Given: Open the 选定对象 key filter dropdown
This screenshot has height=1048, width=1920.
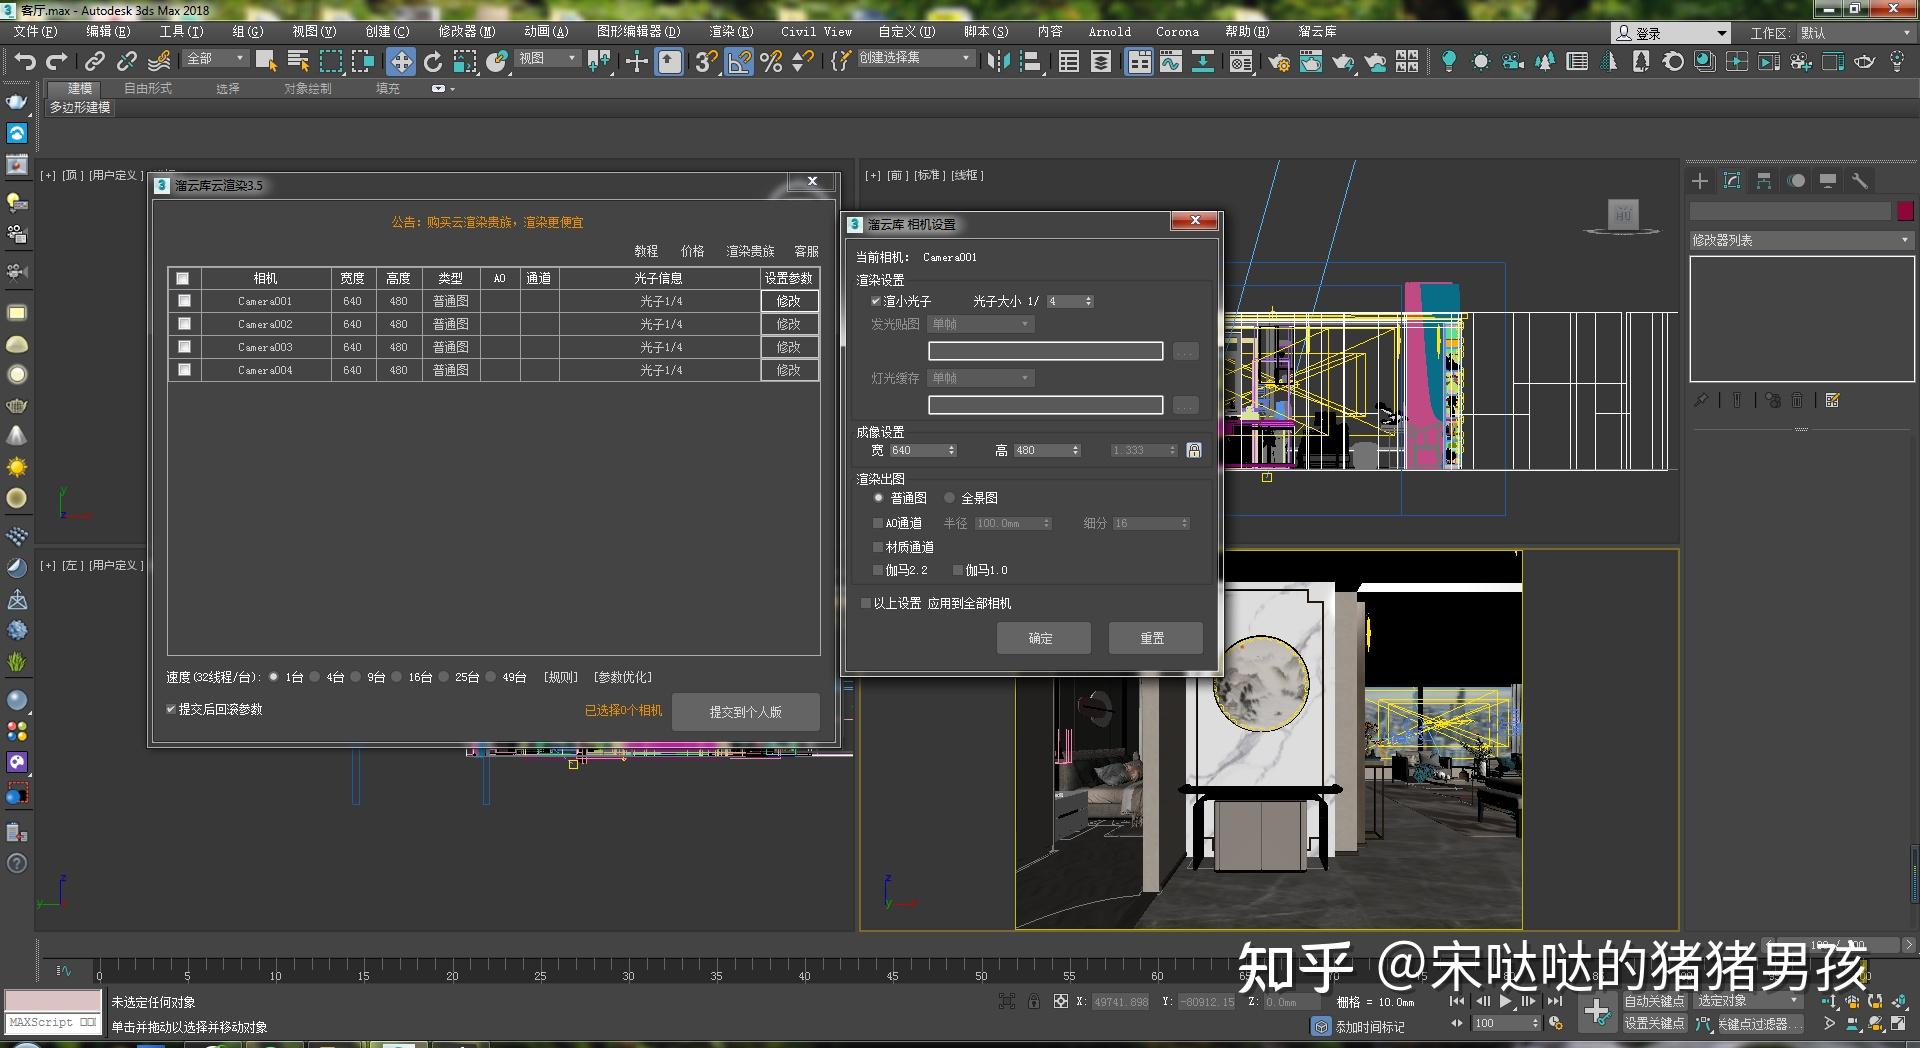Looking at the screenshot, I should coord(1748,1001).
